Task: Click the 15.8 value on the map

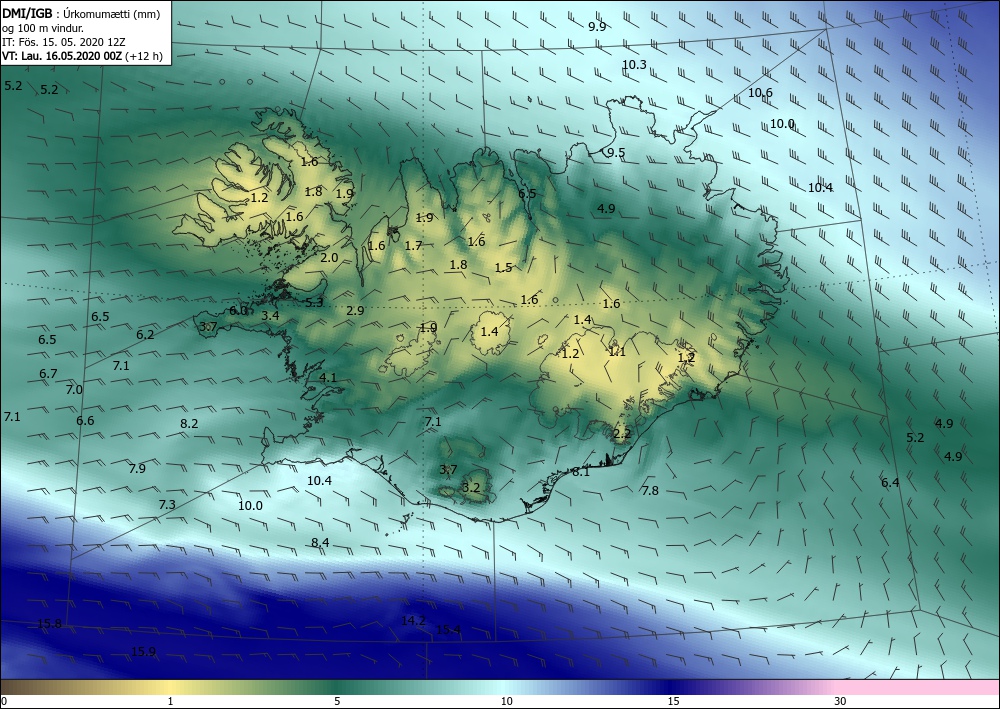Action: coord(50,624)
